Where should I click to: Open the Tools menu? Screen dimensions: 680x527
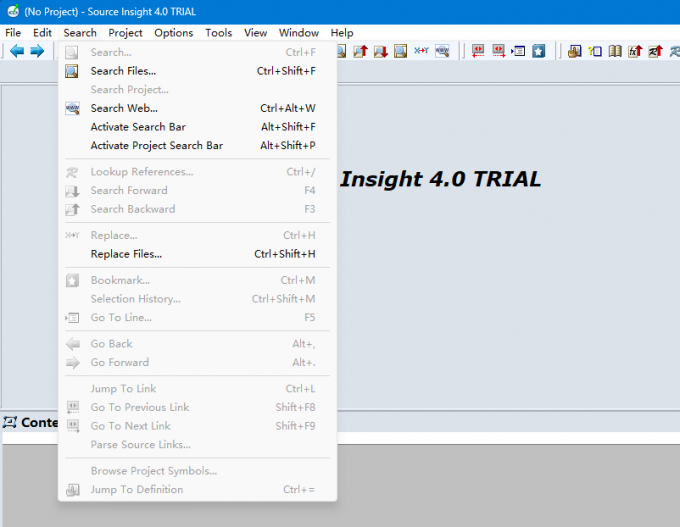(x=219, y=33)
